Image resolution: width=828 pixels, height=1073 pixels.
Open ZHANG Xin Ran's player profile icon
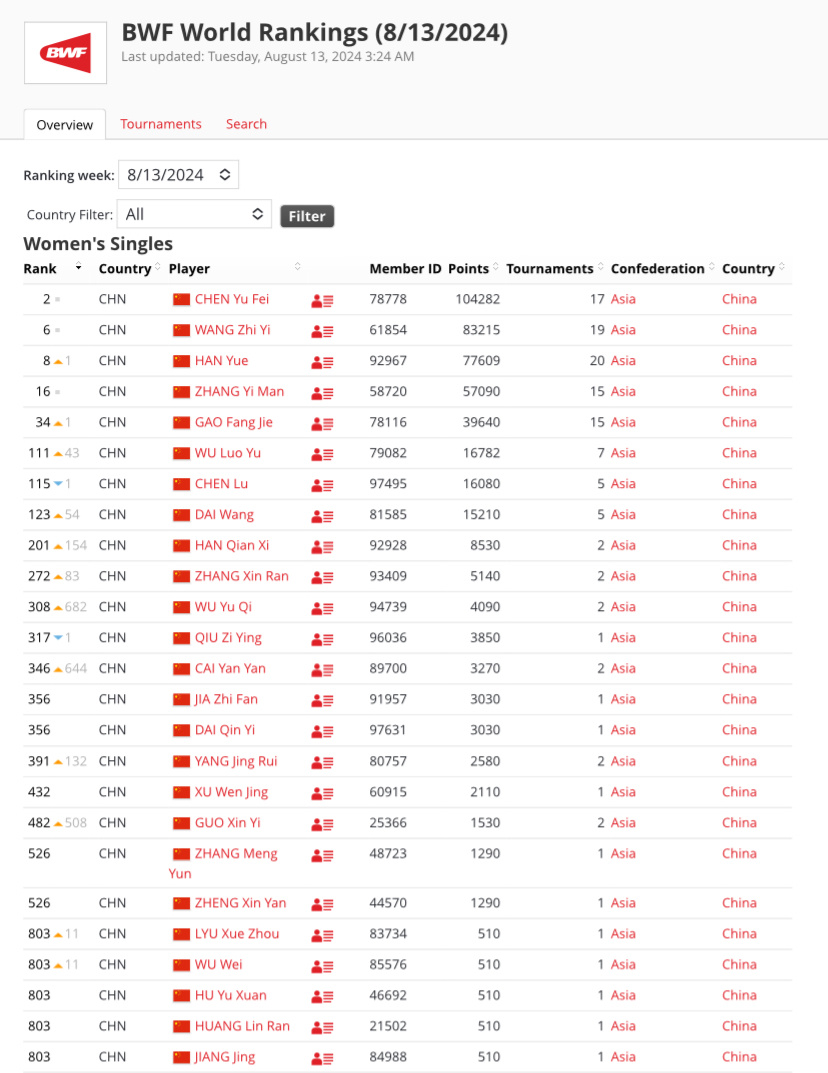[x=322, y=578]
